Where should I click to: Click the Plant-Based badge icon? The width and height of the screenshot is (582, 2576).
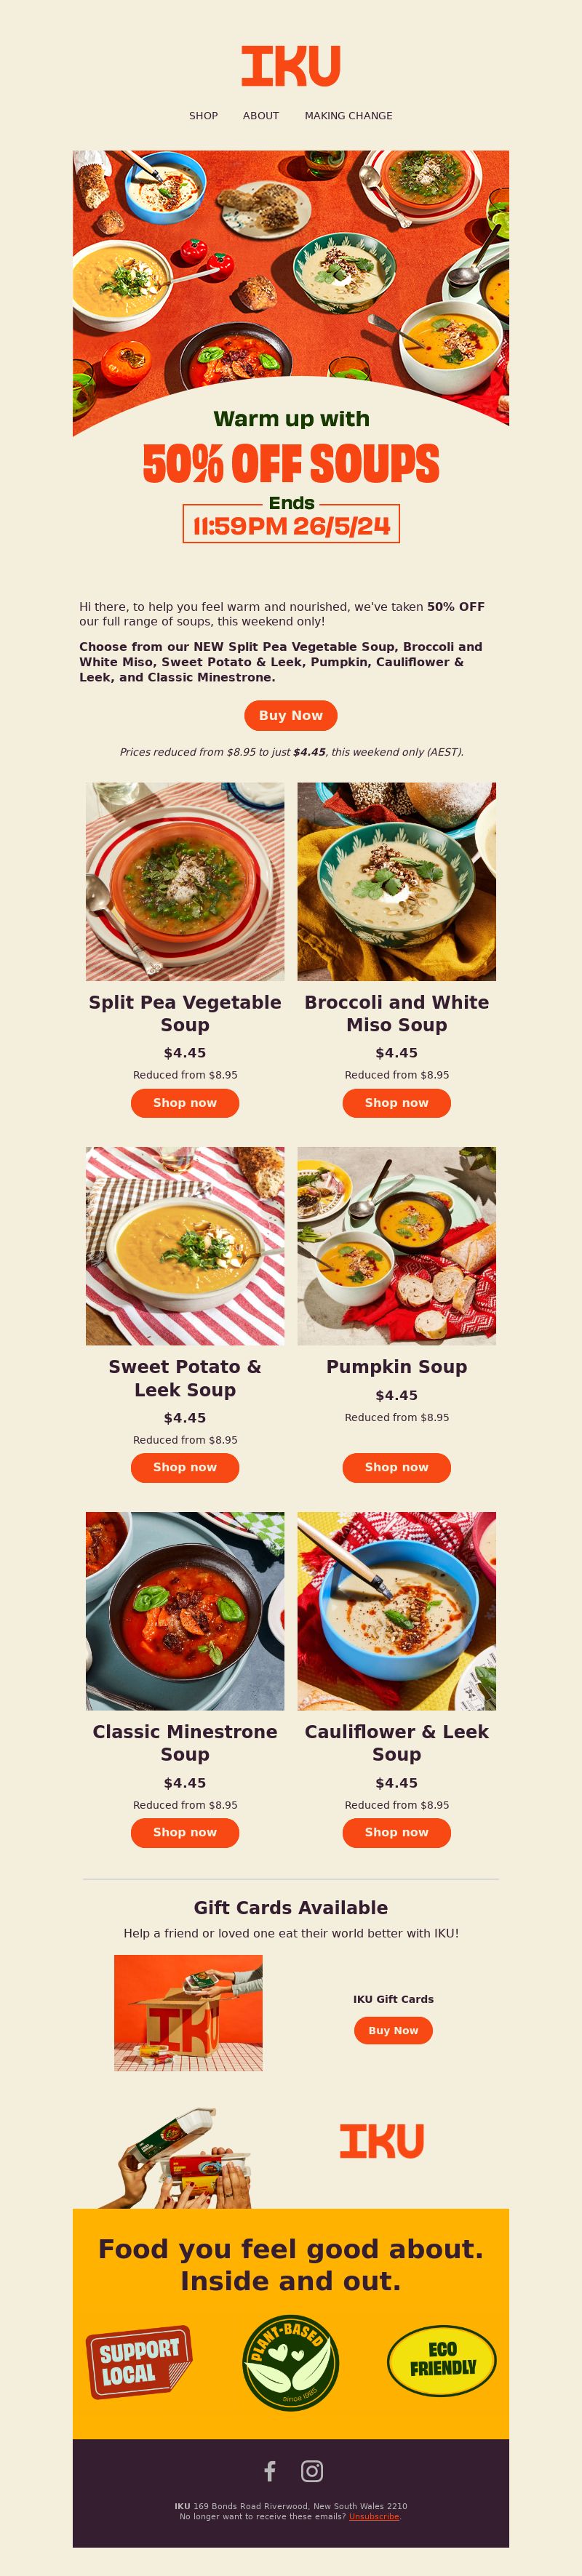coord(291,2363)
